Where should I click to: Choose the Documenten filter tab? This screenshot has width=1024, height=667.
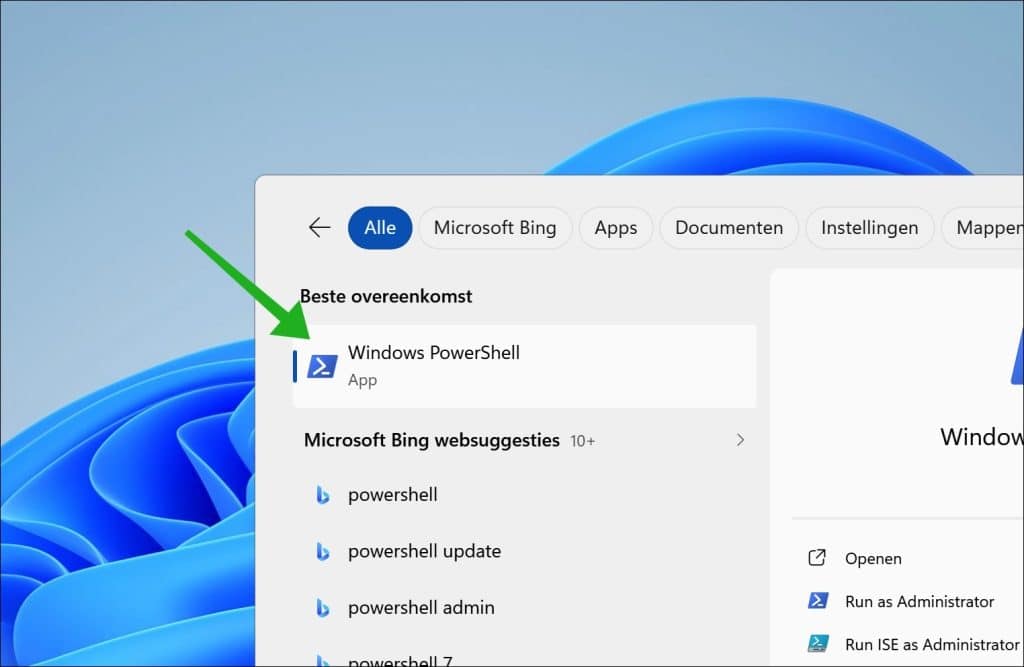click(729, 227)
